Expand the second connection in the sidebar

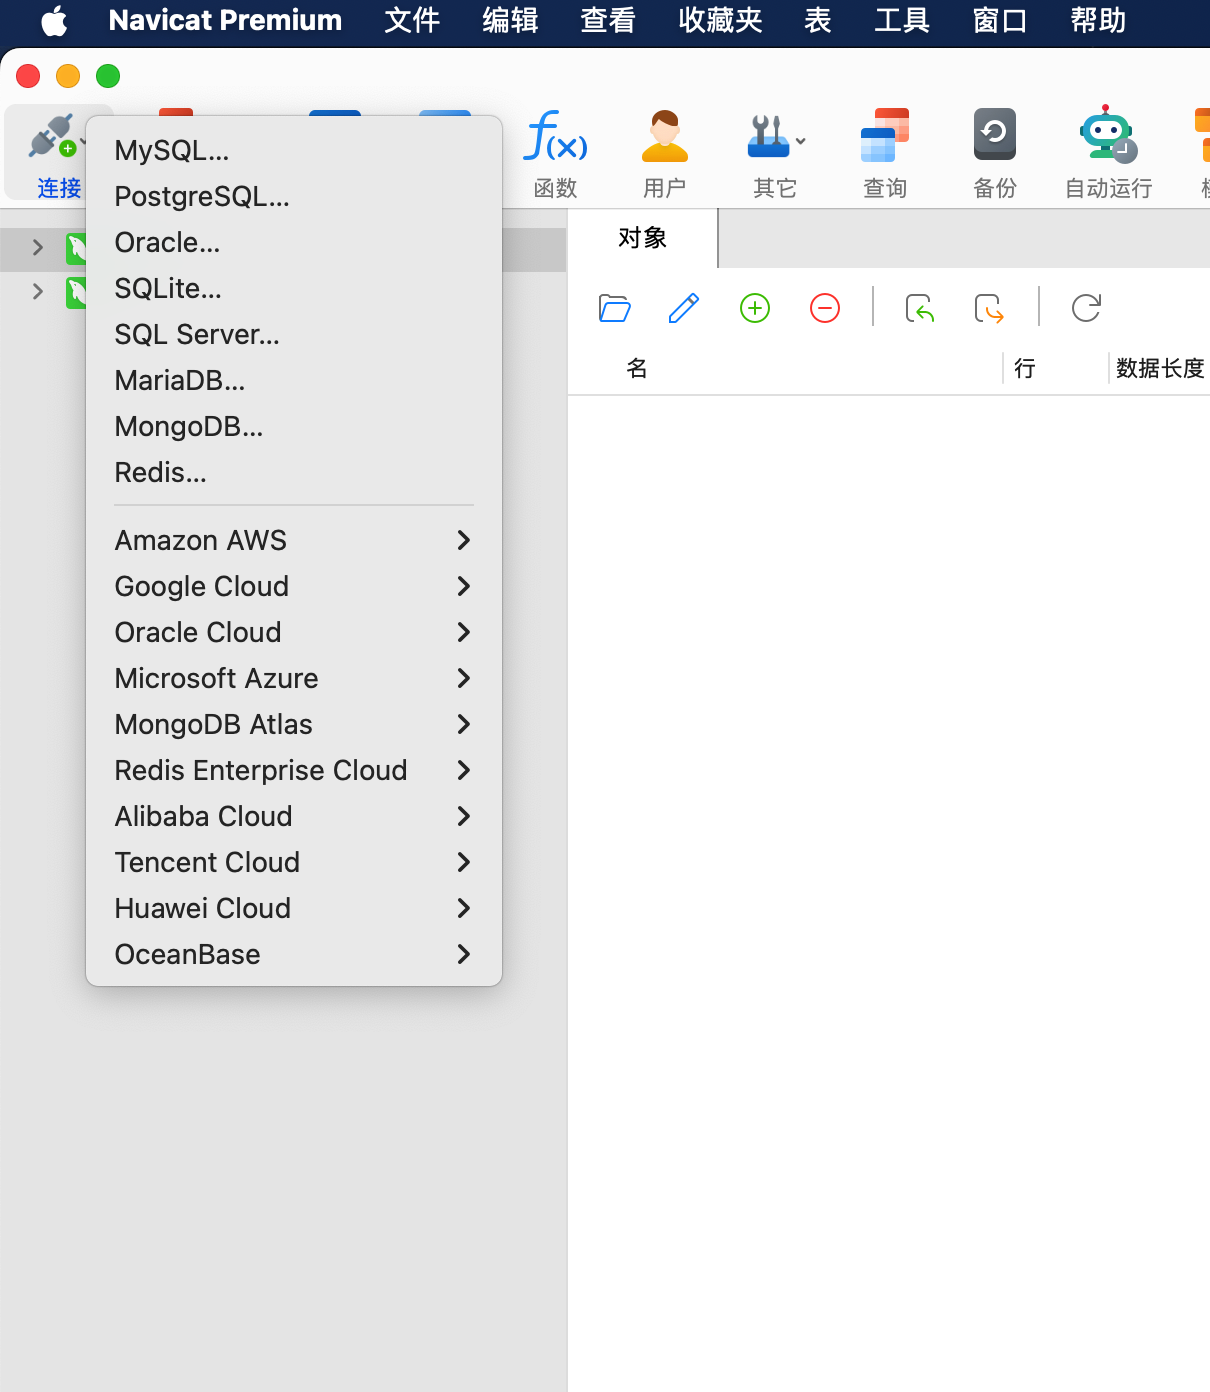tap(38, 291)
